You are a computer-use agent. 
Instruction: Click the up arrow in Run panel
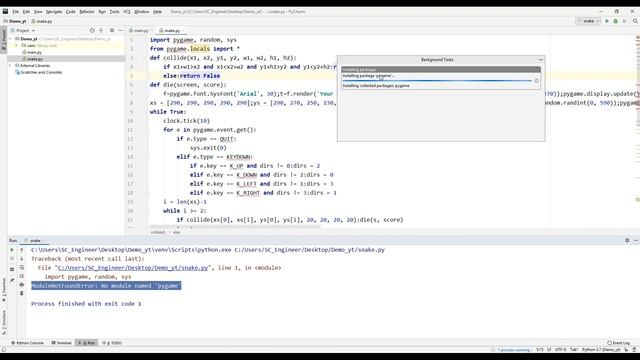point(22,250)
